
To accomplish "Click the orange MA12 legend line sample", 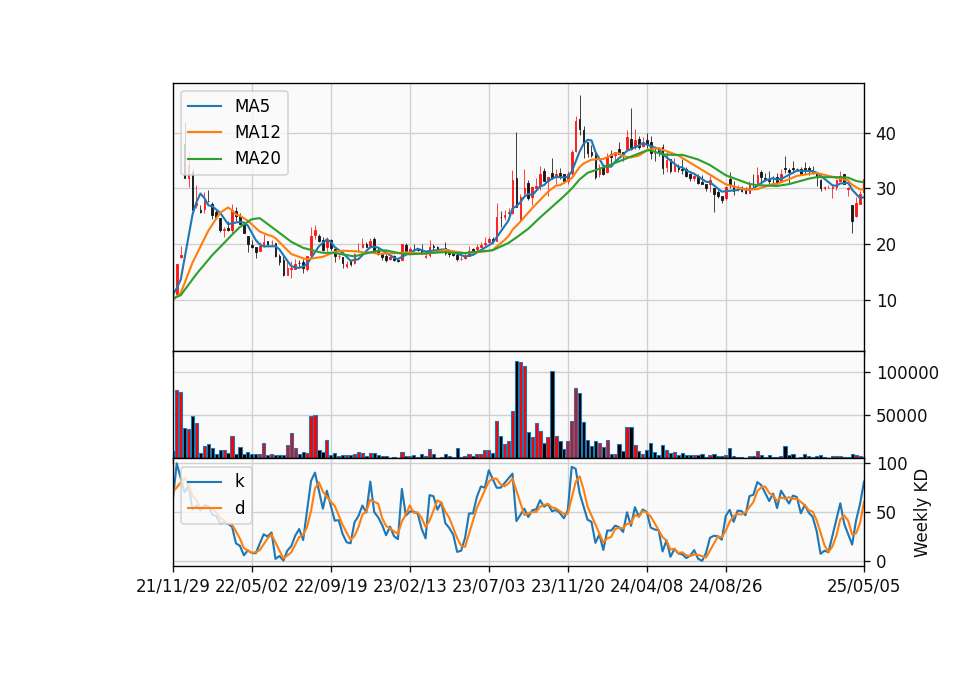I will [204, 132].
